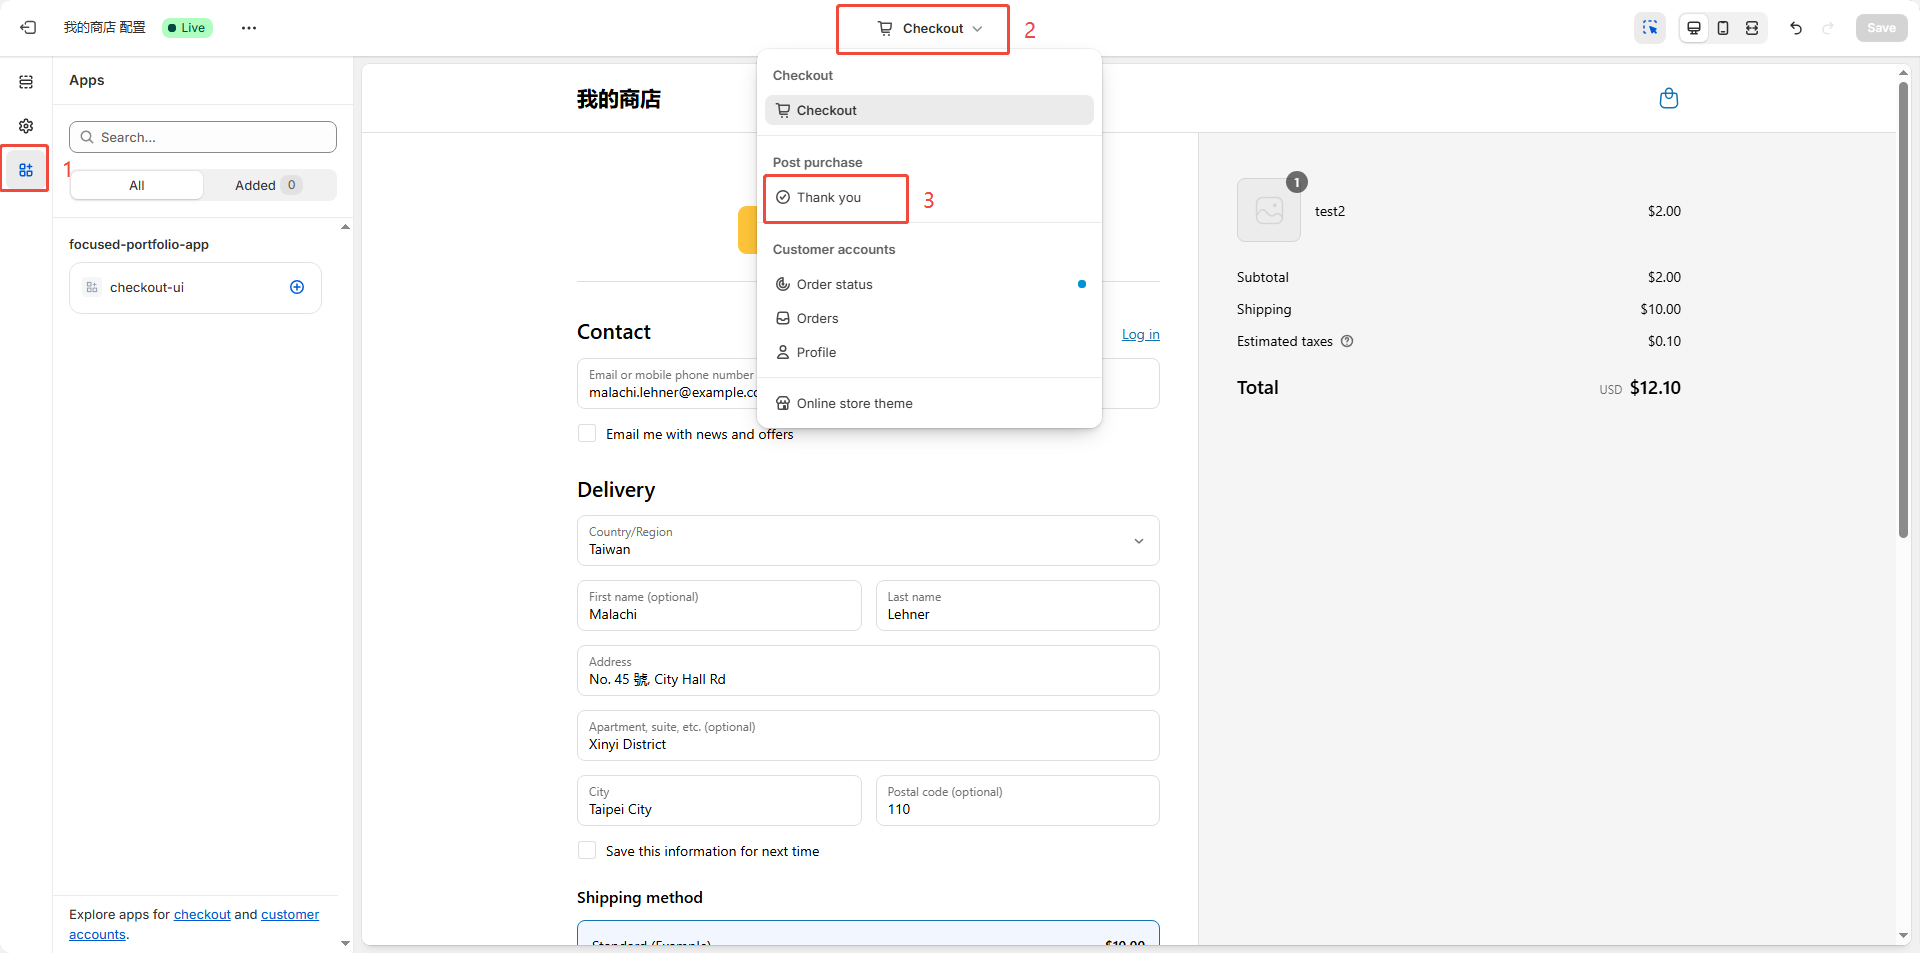Image resolution: width=1920 pixels, height=953 pixels.
Task: Open the Sections panel icon in sidebar
Action: point(26,82)
